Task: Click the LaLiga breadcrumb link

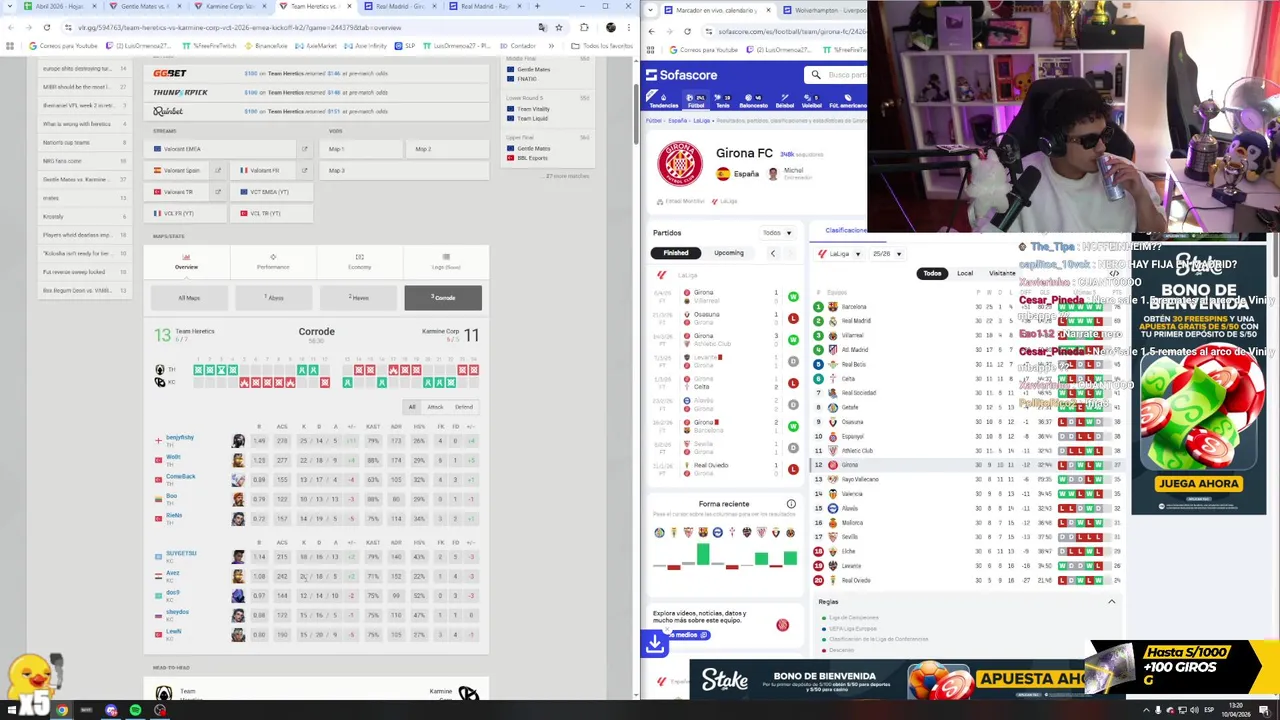Action: (x=704, y=120)
